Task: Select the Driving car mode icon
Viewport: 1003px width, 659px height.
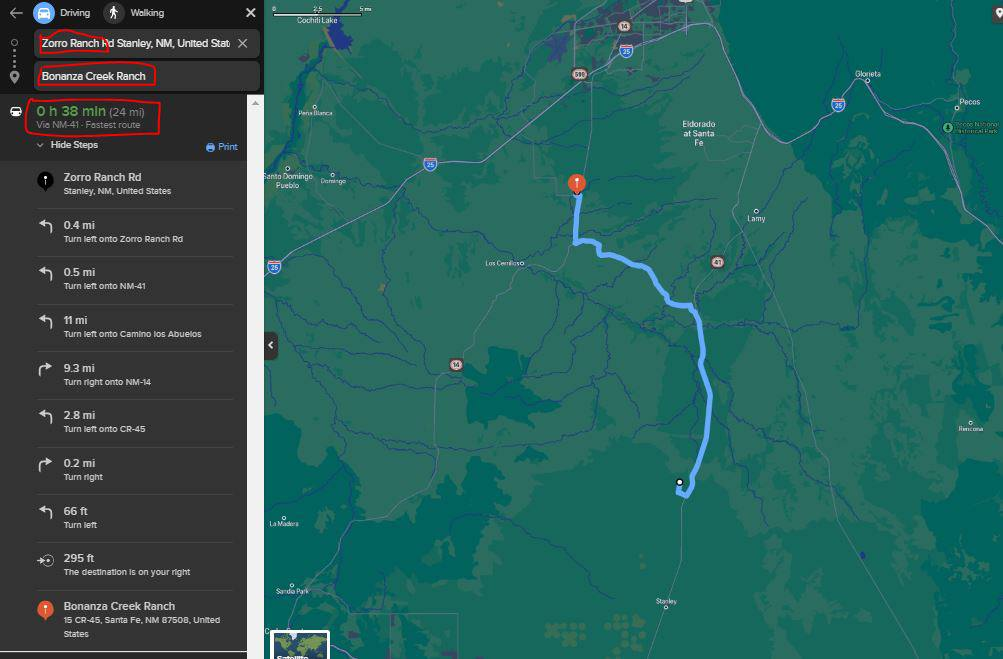Action: [x=44, y=13]
